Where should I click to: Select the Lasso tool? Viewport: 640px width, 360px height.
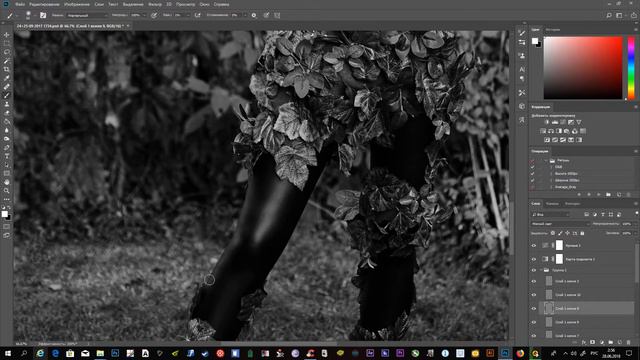(7, 52)
